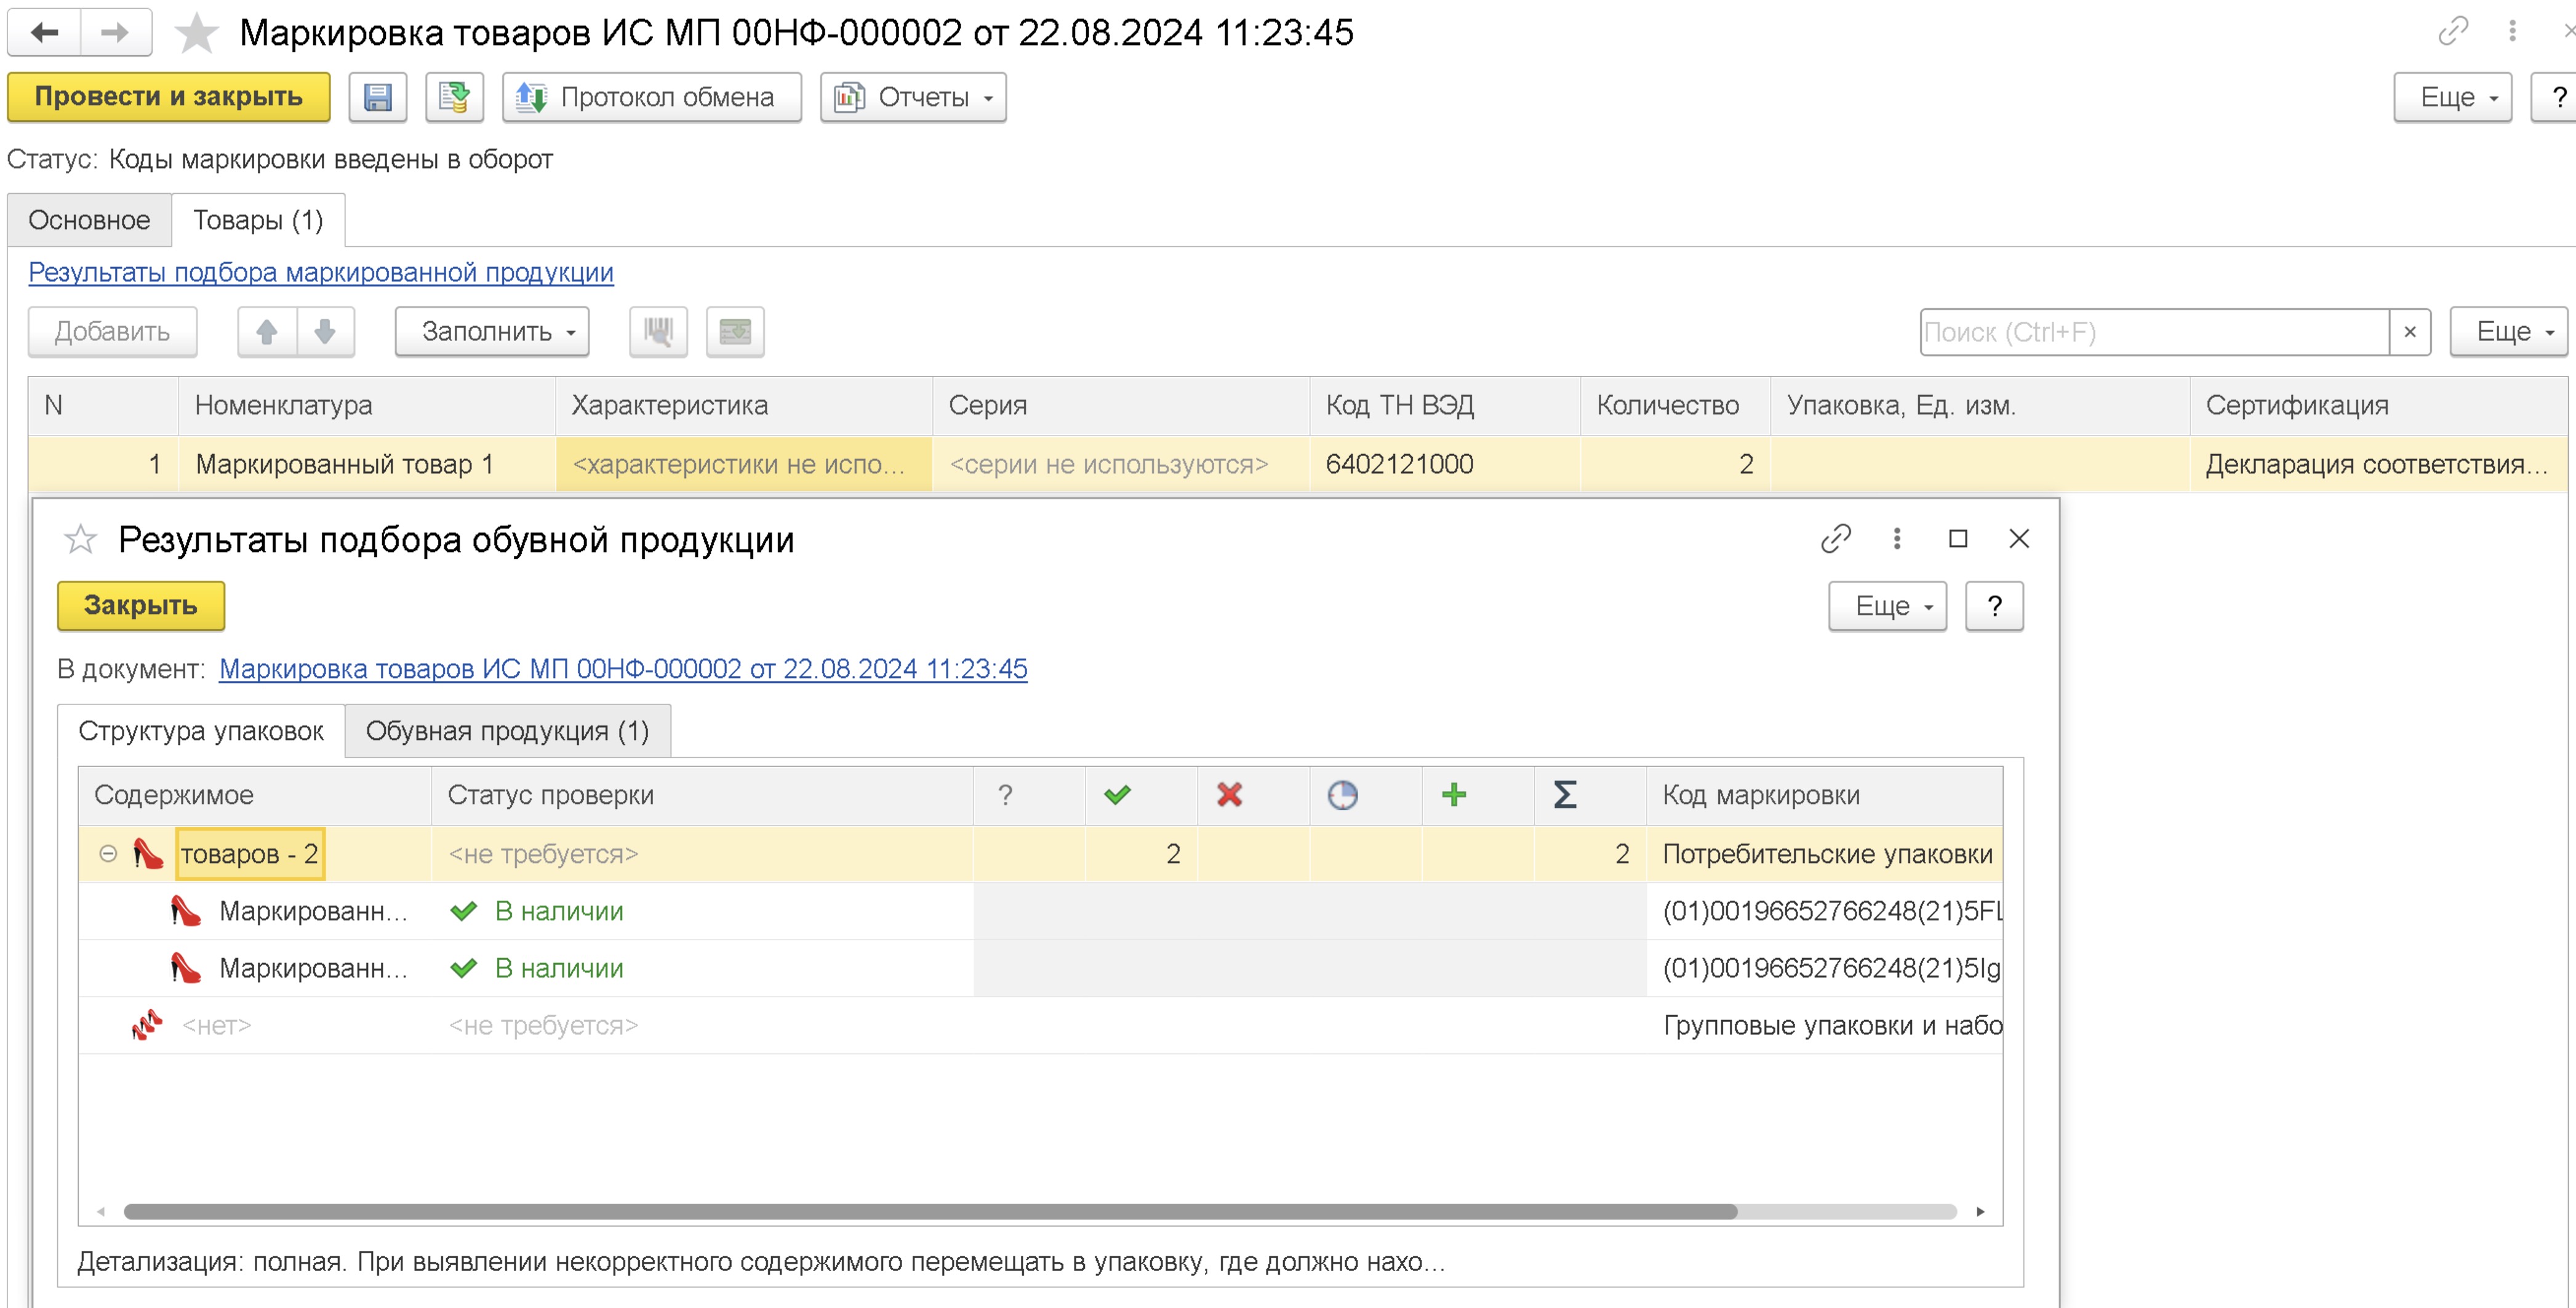Click the Сертификация column header
The width and height of the screenshot is (2576, 1308).
click(x=2378, y=405)
